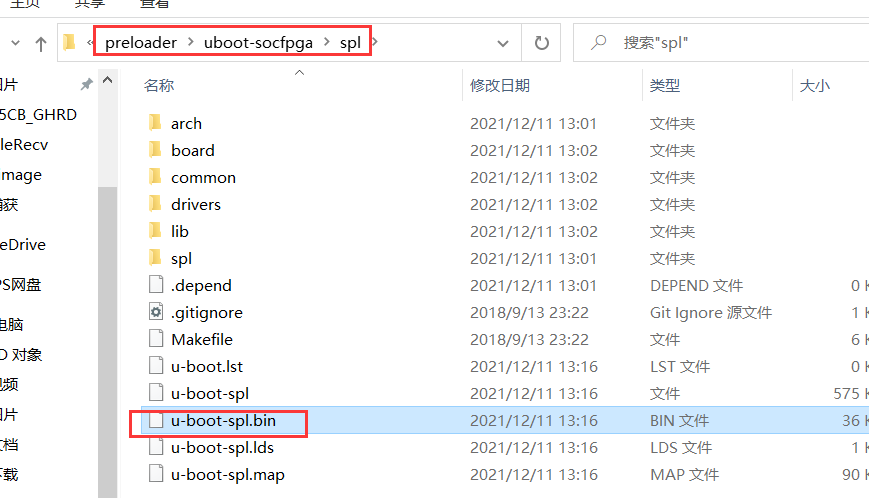The height and width of the screenshot is (498, 869).
Task: Click the Makefile file icon
Action: [156, 338]
